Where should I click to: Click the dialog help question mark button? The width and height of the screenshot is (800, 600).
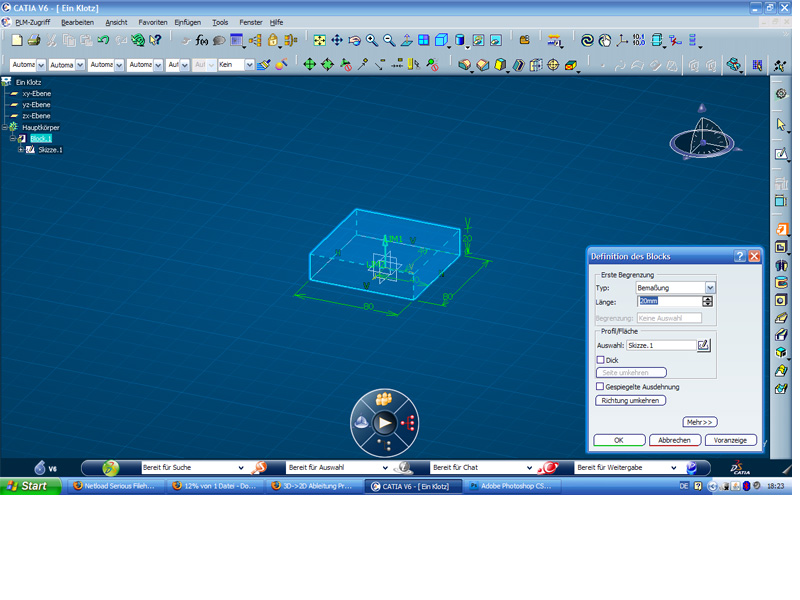(740, 256)
